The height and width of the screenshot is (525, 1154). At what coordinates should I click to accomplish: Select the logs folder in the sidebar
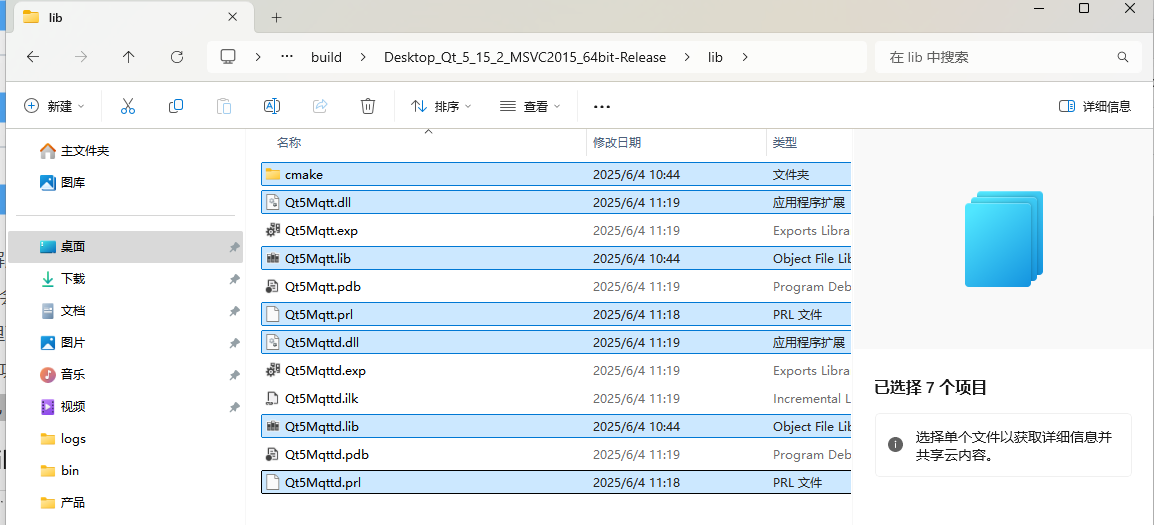pos(73,439)
